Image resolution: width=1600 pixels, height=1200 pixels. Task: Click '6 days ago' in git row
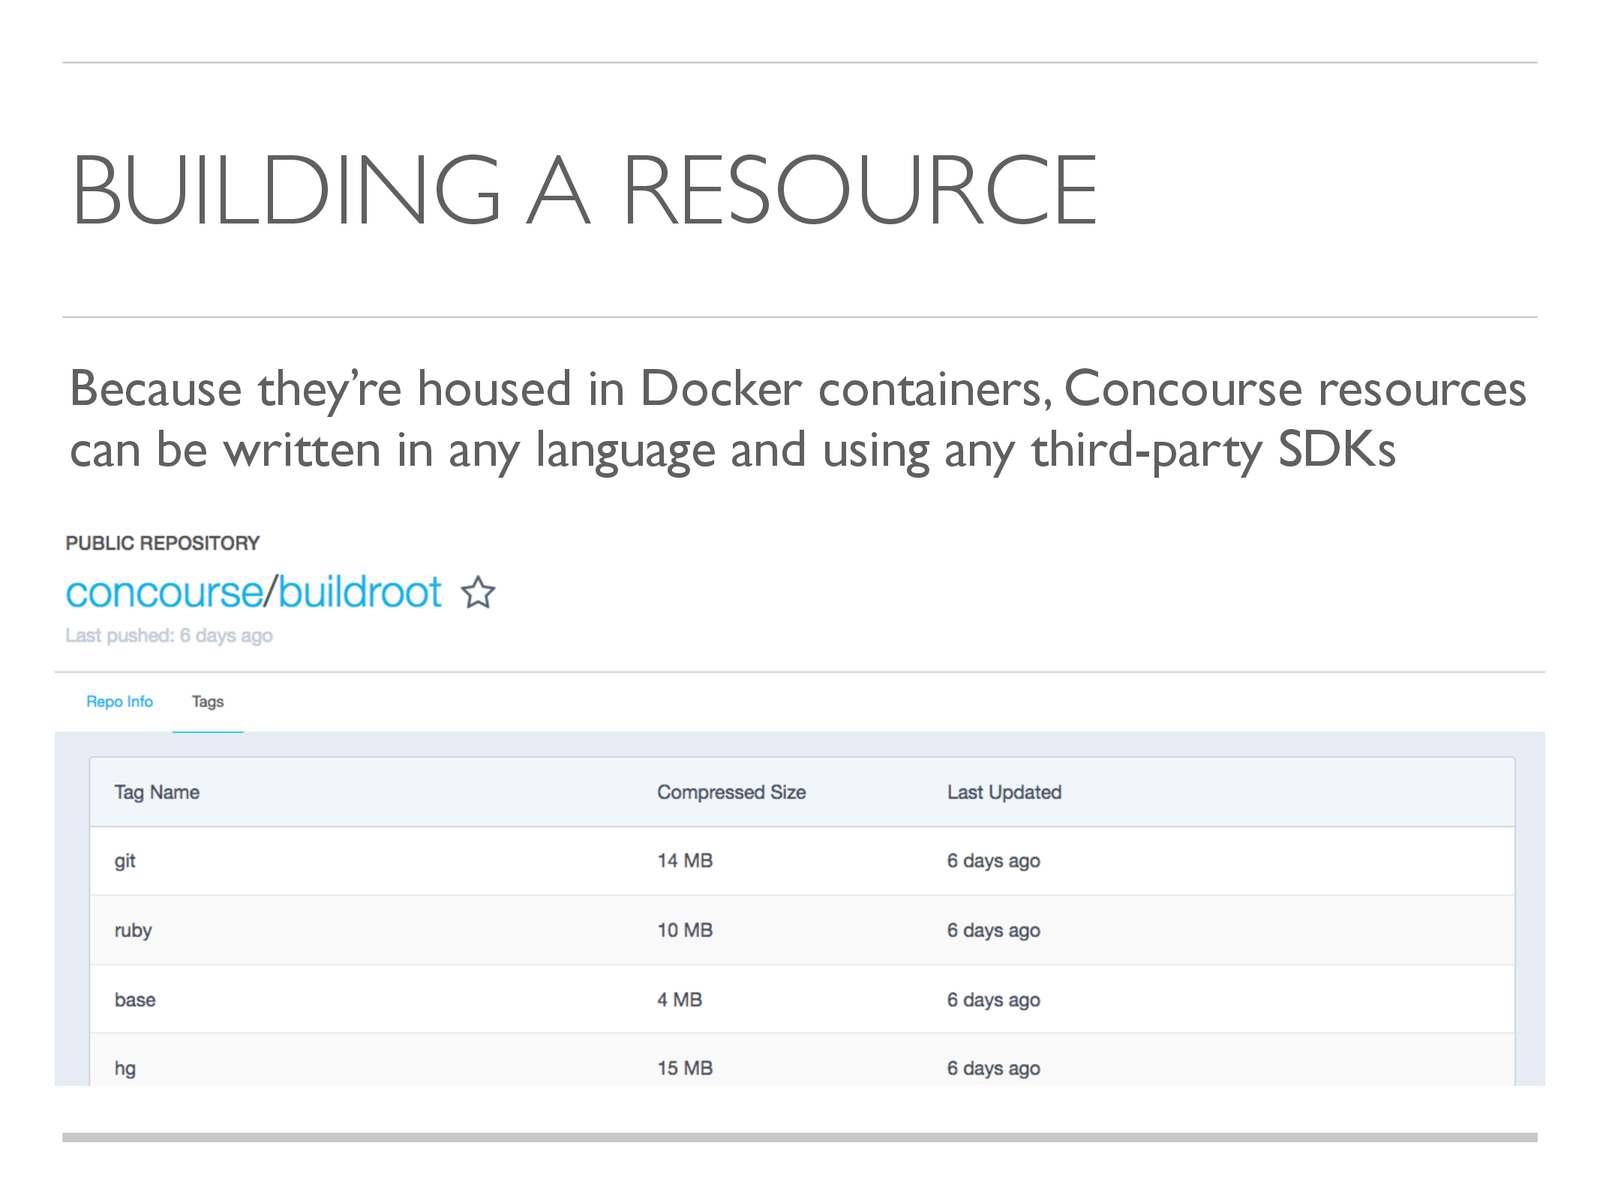[x=994, y=861]
